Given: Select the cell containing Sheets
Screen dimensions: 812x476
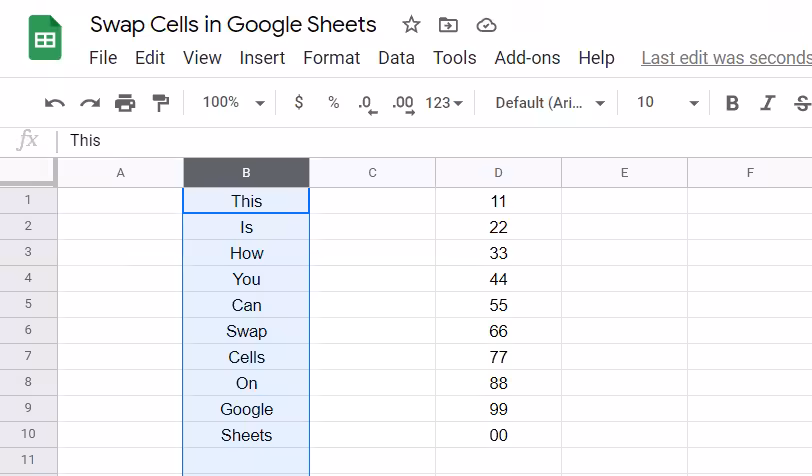Looking at the screenshot, I should (246, 435).
